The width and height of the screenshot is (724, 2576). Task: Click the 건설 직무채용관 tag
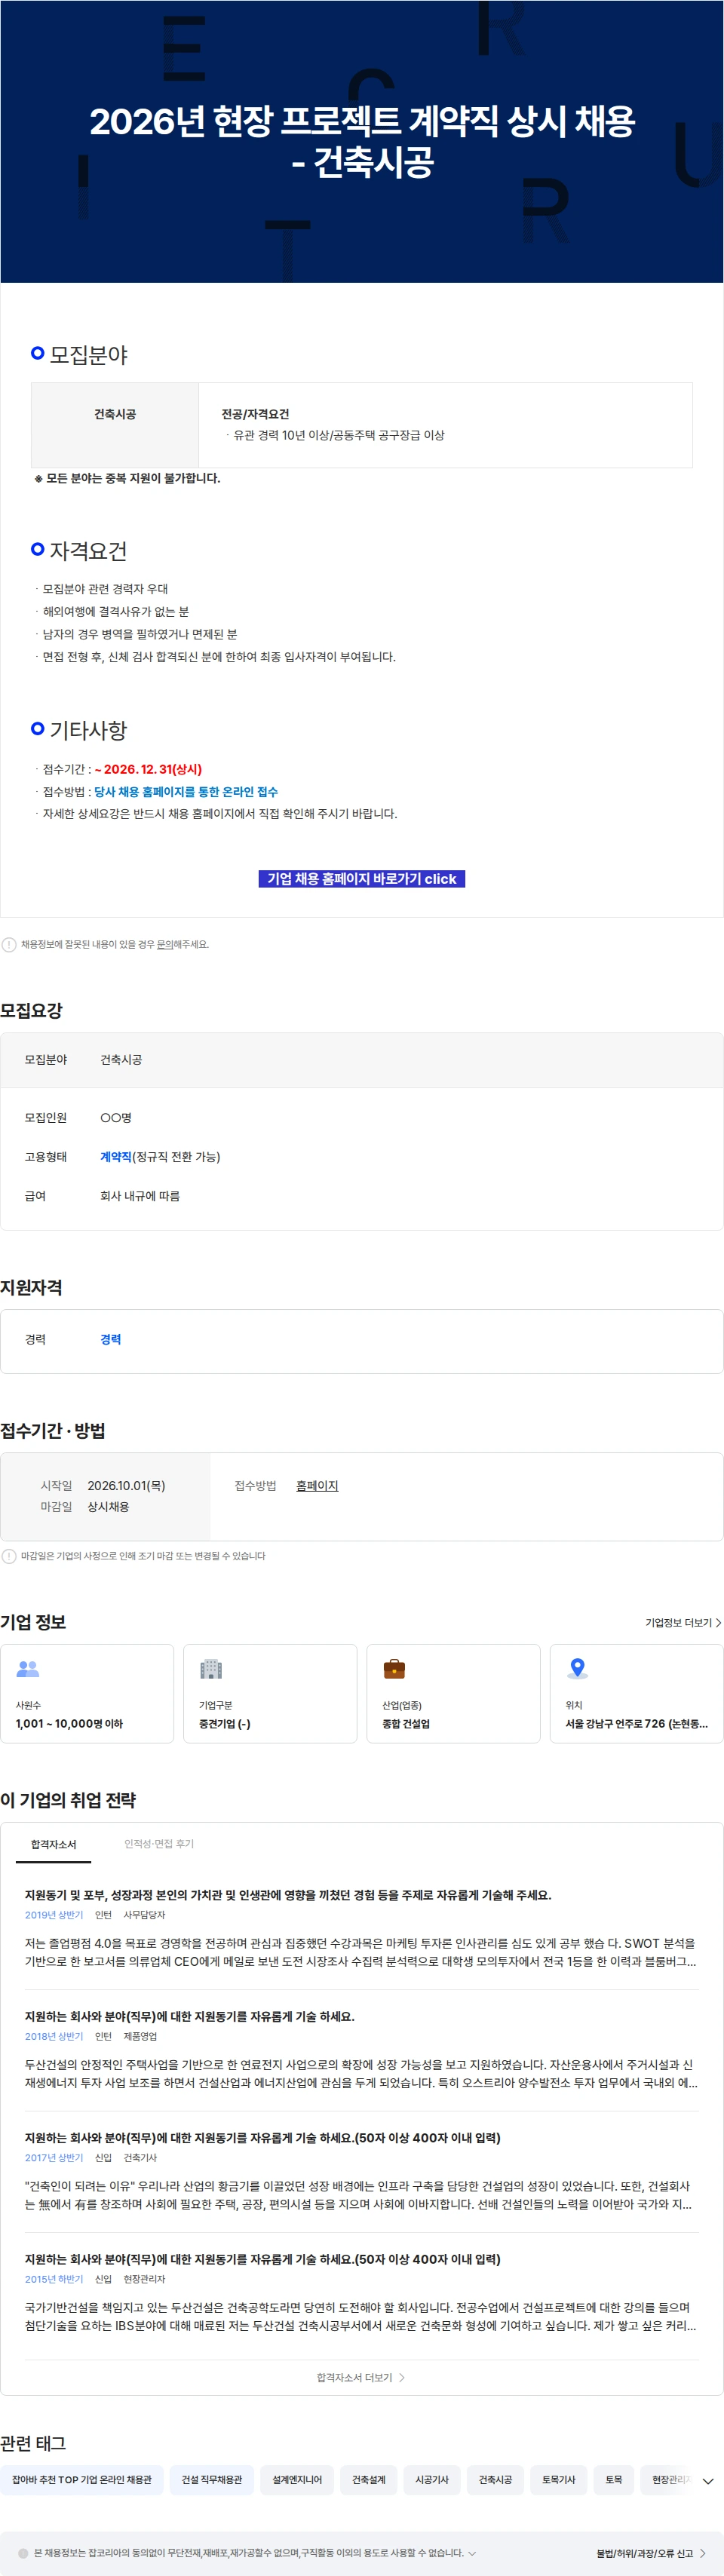click(212, 2479)
